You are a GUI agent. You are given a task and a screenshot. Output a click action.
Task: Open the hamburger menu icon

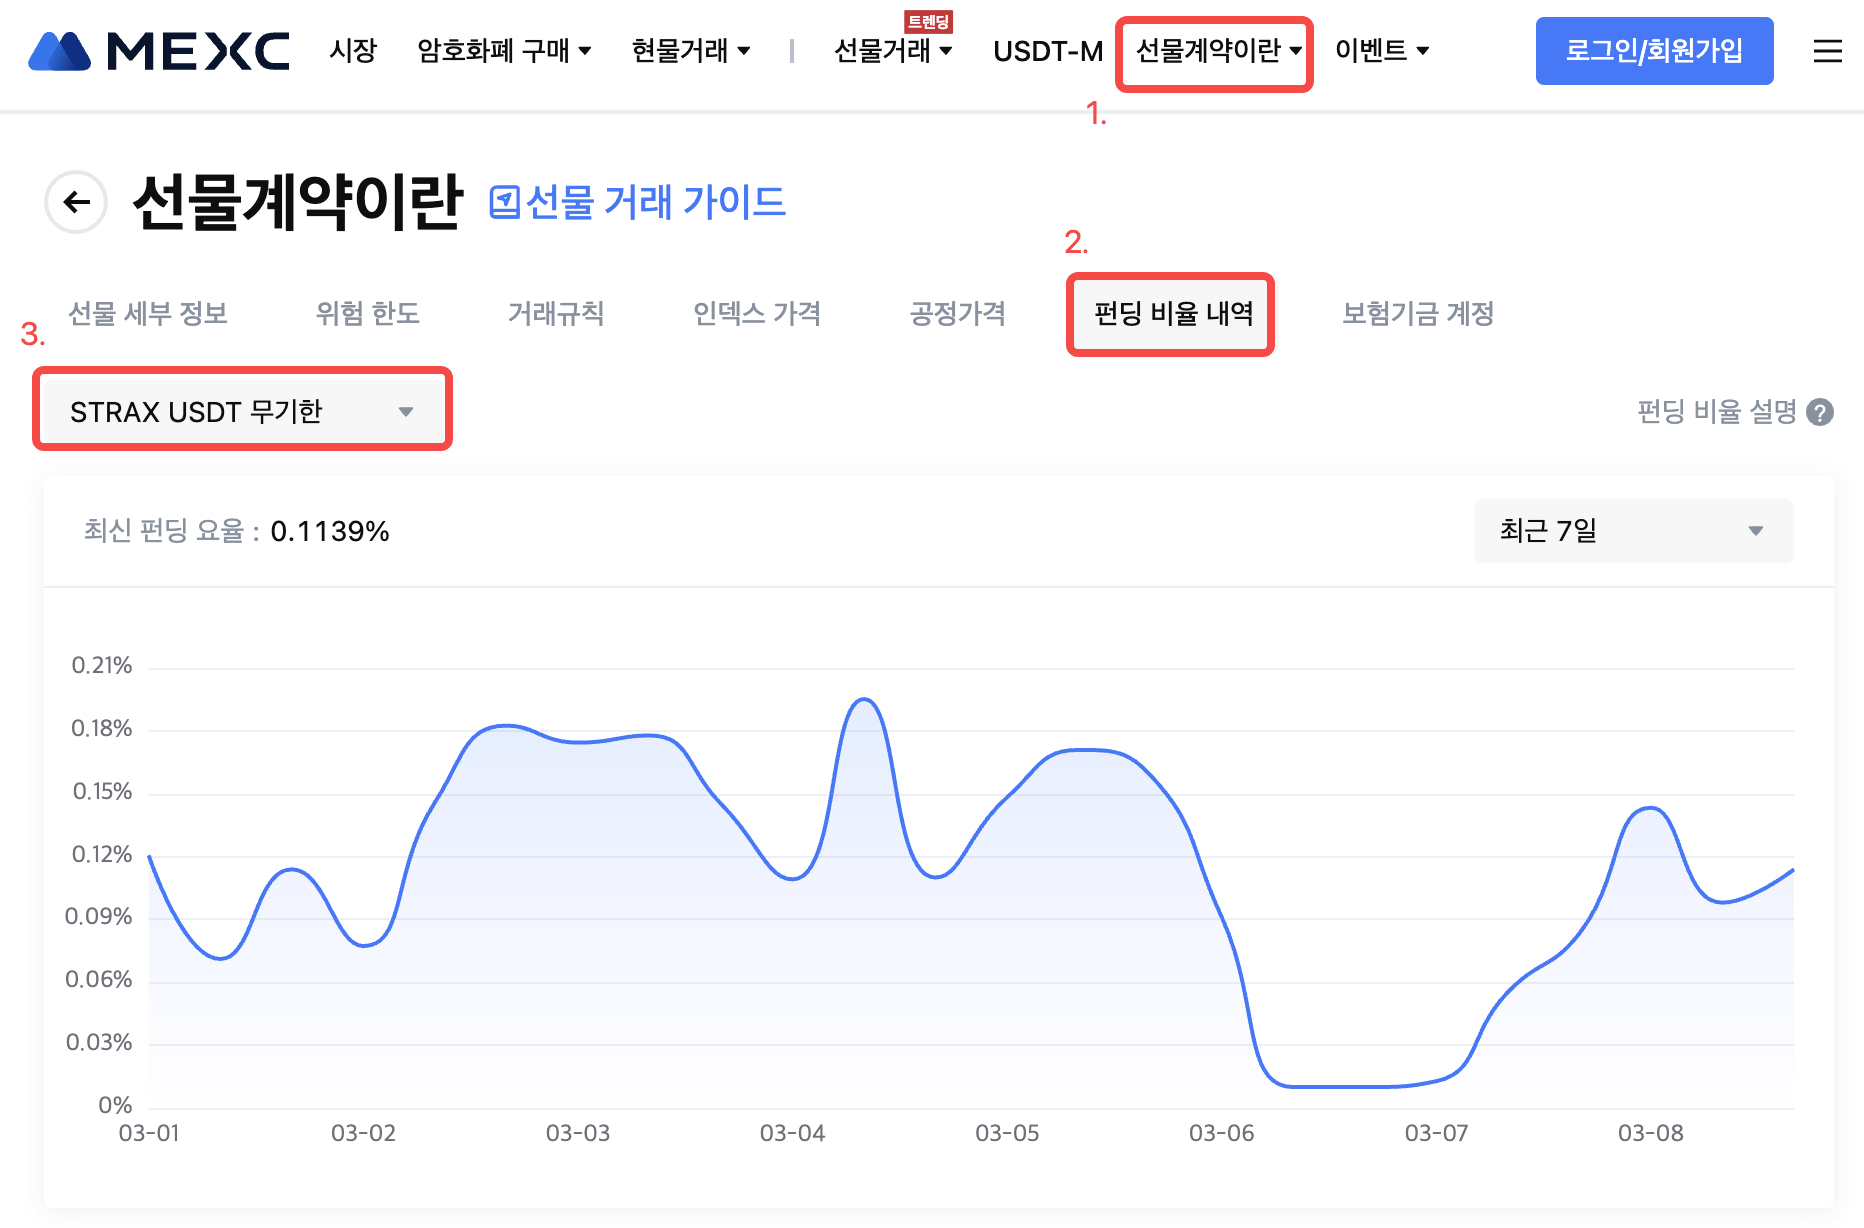(1827, 51)
